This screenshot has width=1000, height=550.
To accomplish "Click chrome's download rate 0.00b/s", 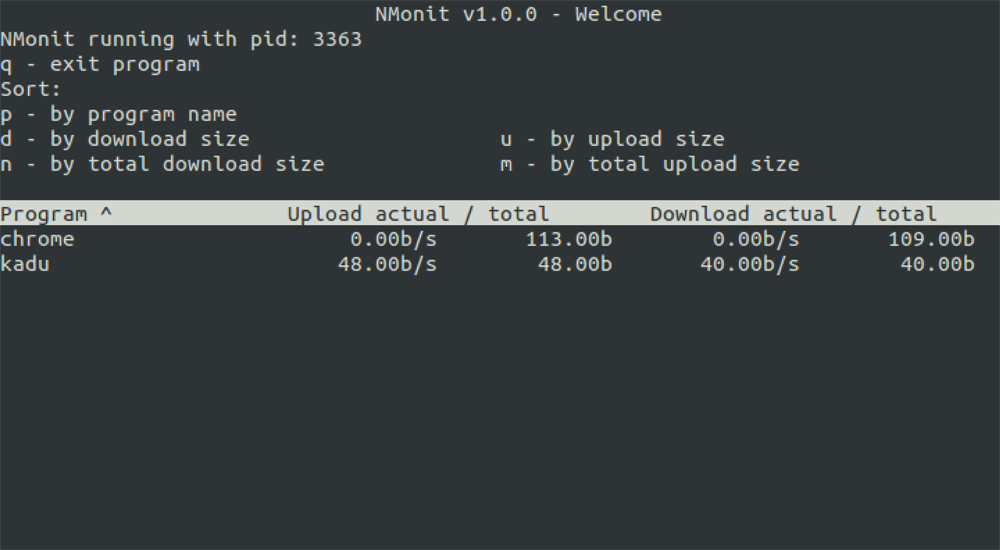I will (756, 239).
